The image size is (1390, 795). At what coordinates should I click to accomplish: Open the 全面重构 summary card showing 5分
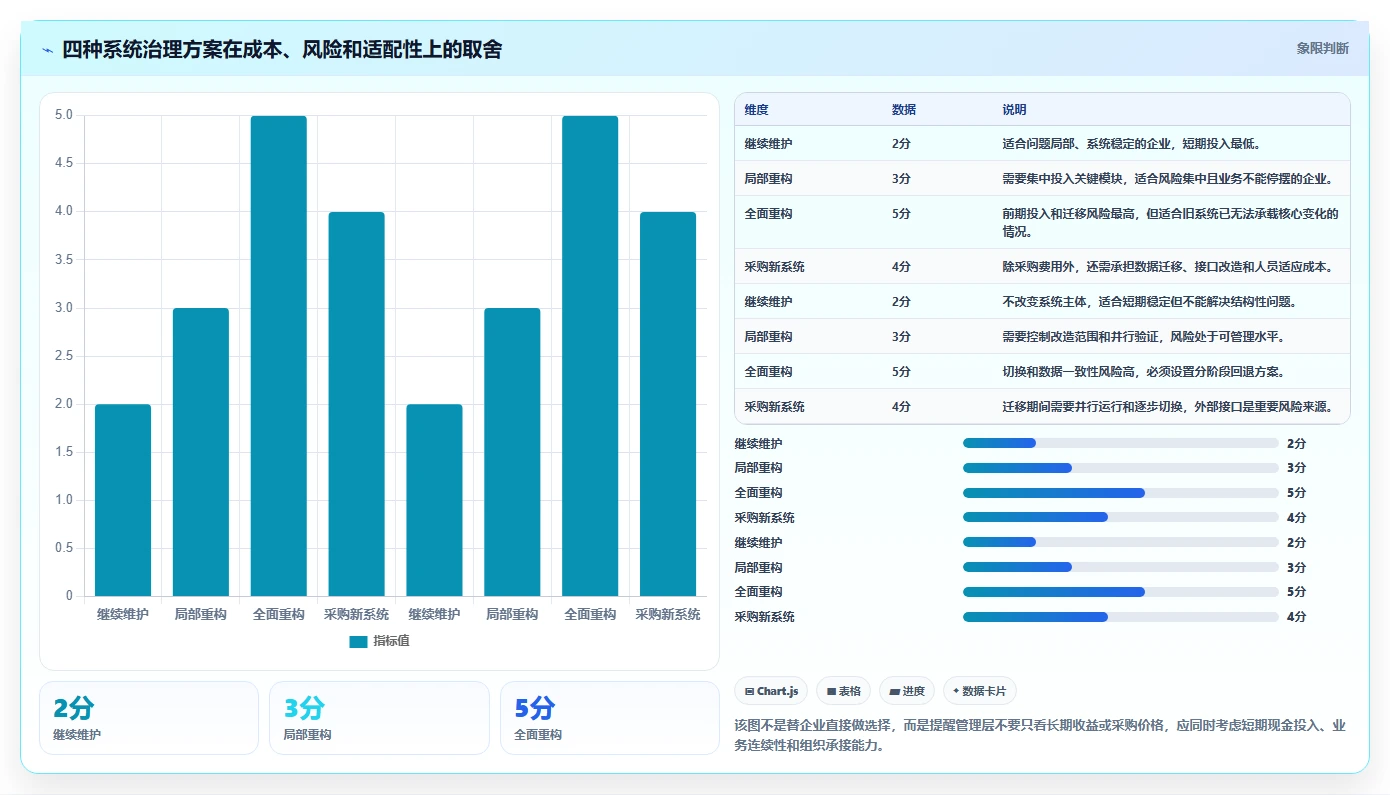pos(609,718)
